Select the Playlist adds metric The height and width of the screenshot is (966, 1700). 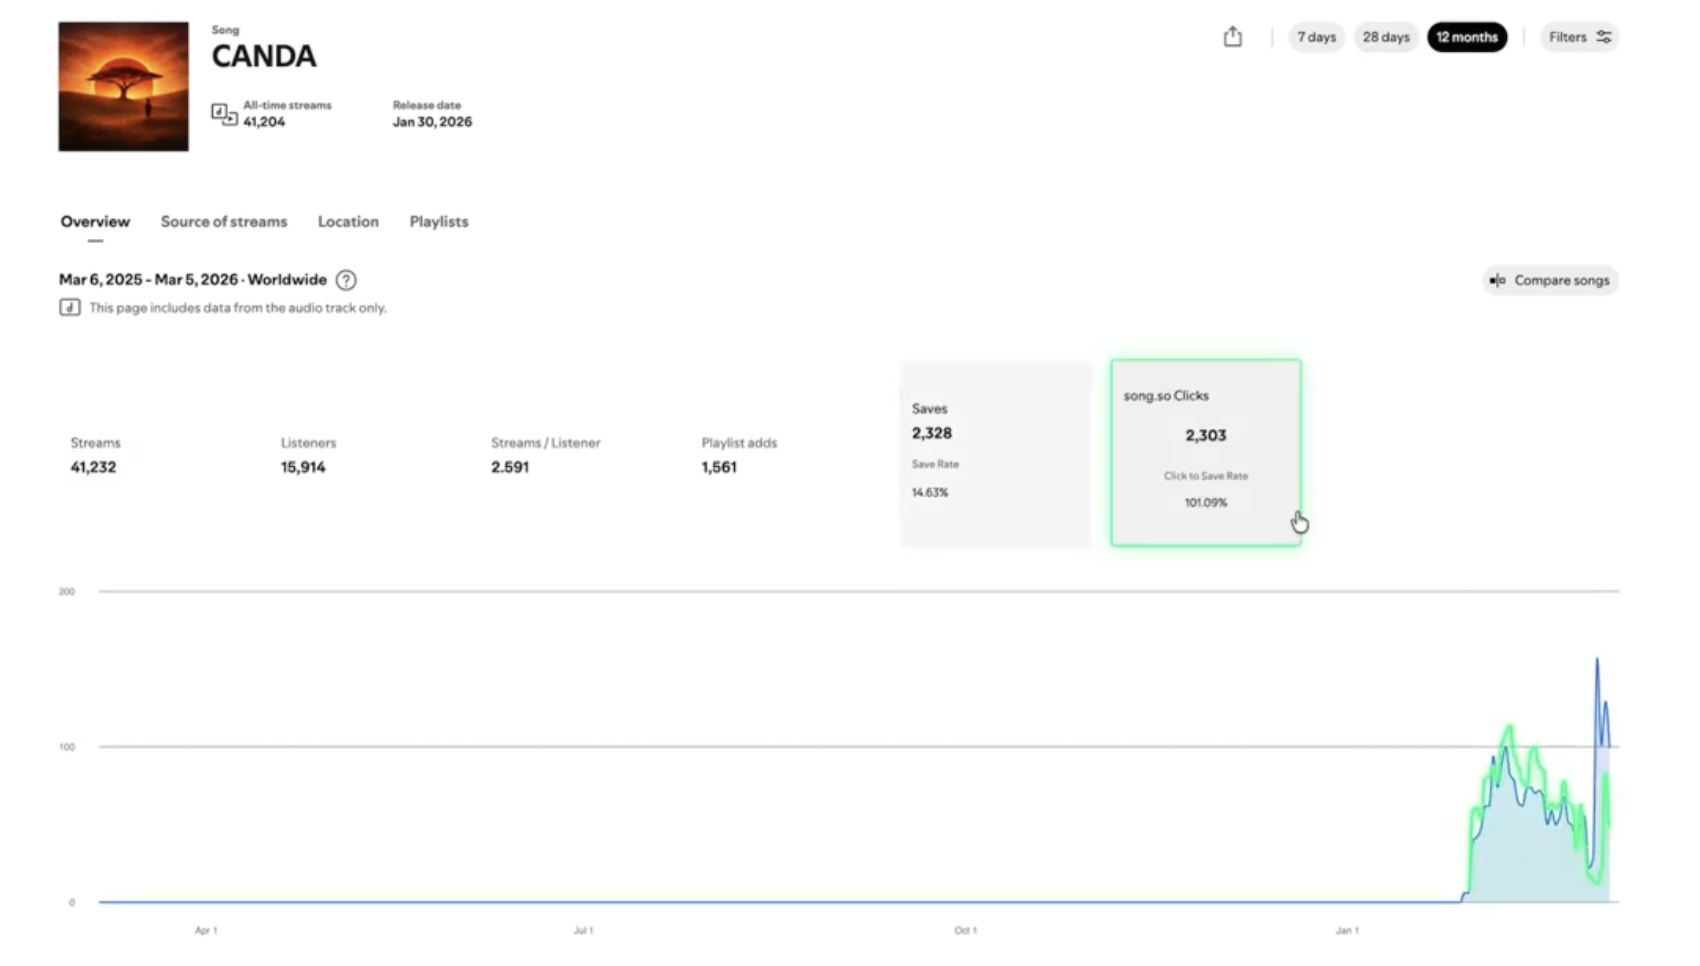point(739,455)
